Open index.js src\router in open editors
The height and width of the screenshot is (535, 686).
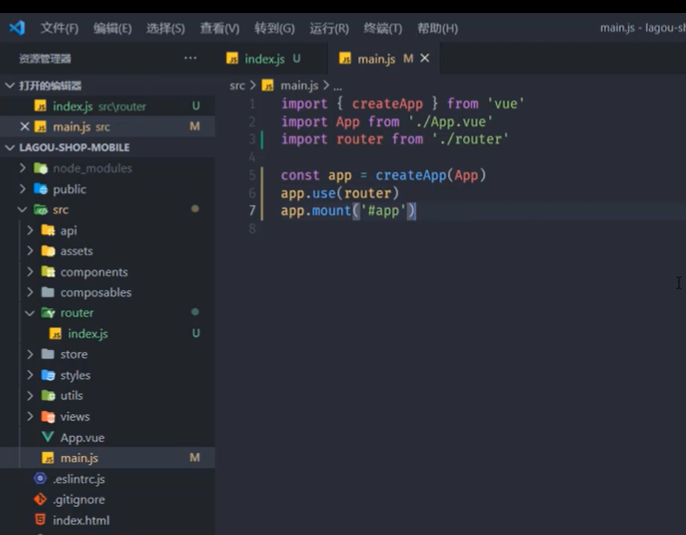pyautogui.click(x=107, y=106)
